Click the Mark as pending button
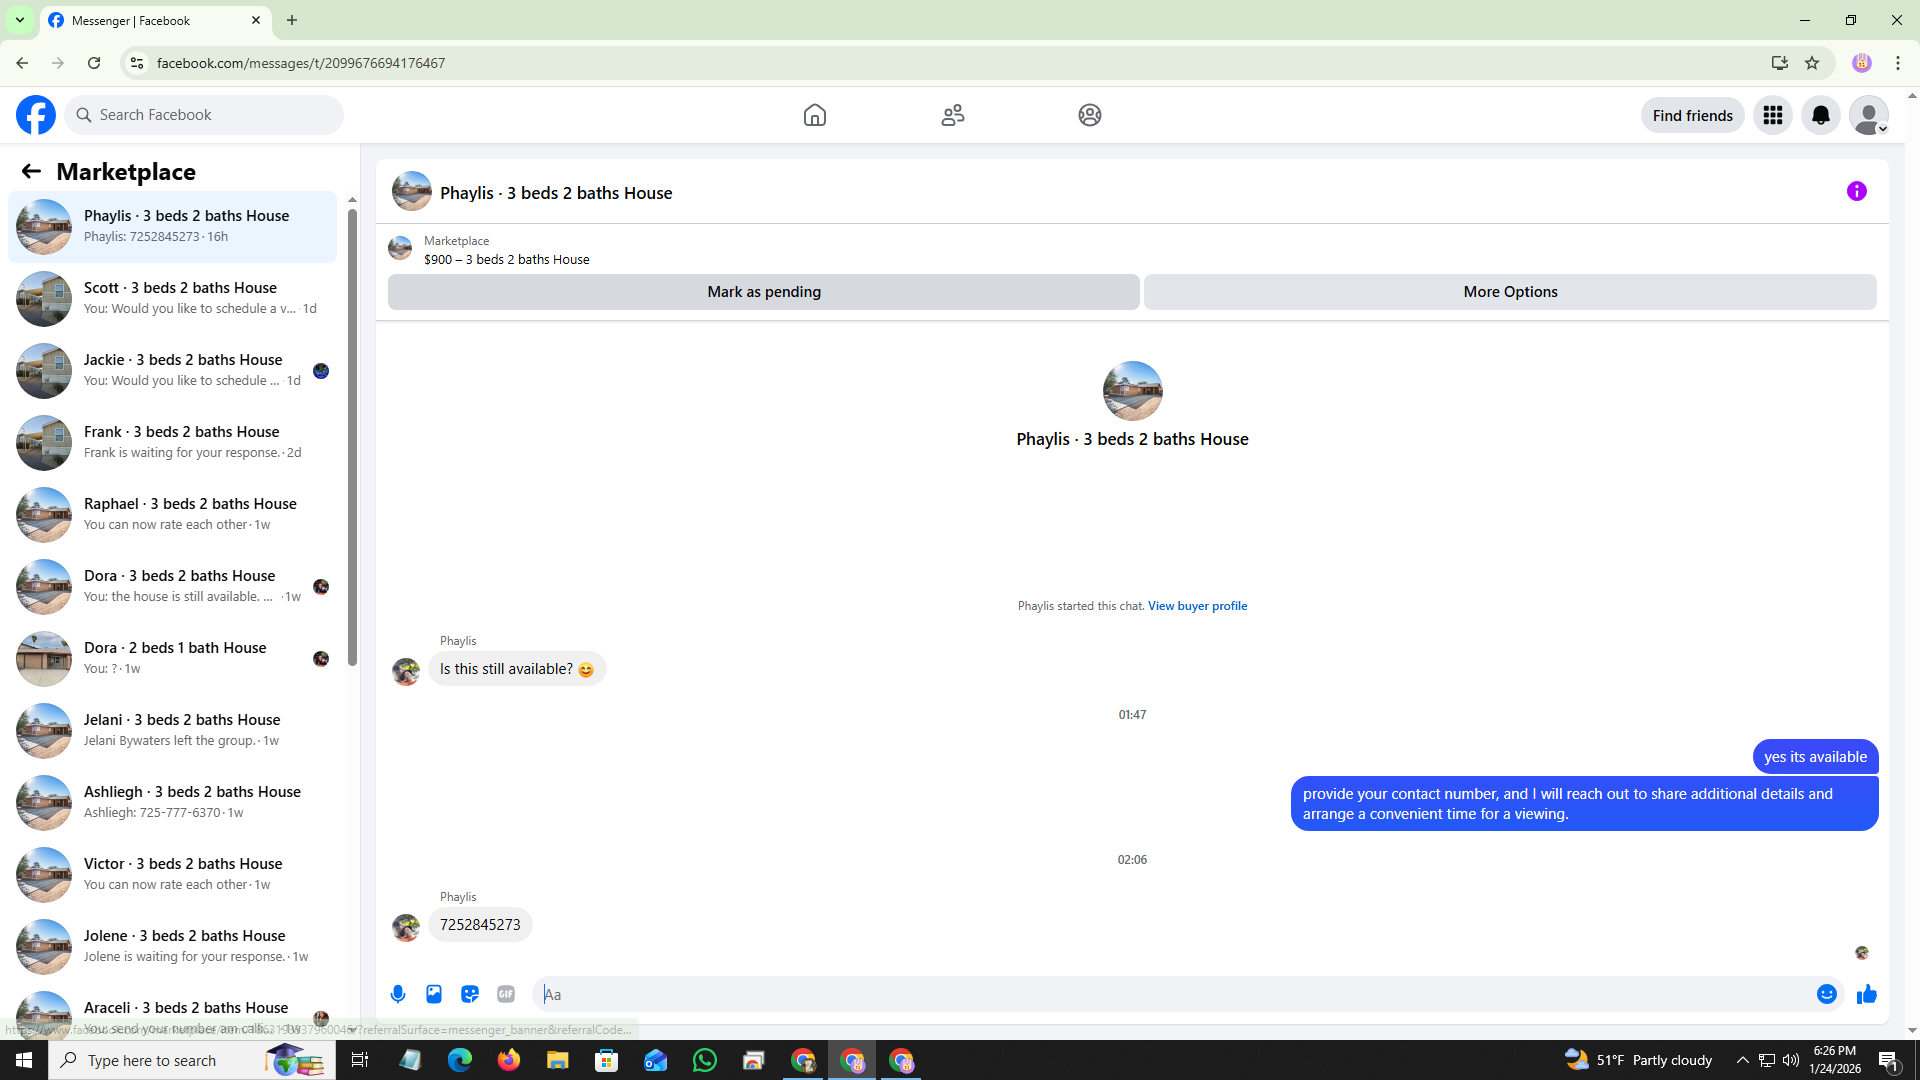This screenshot has width=1920, height=1080. (763, 292)
